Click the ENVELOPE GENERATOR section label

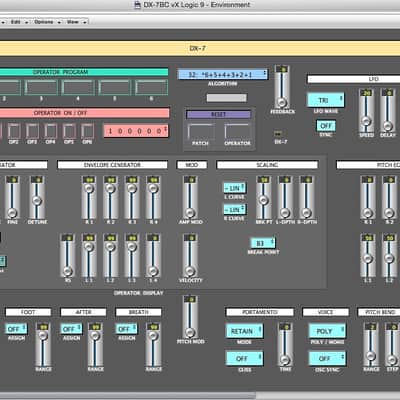click(x=112, y=165)
